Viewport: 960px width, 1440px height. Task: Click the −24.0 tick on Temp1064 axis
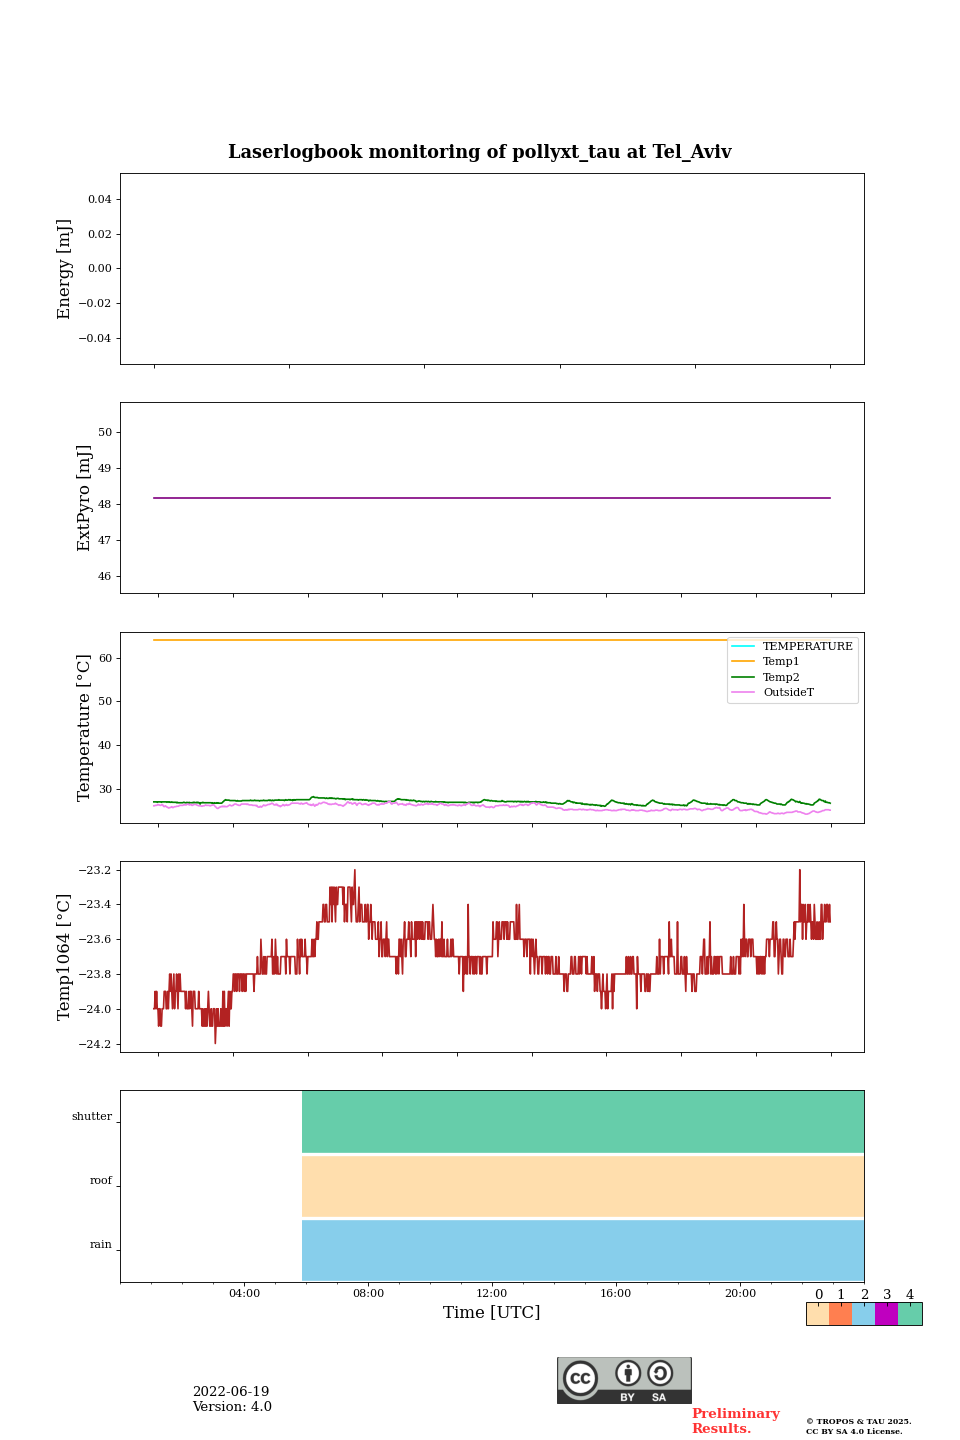coord(96,1010)
